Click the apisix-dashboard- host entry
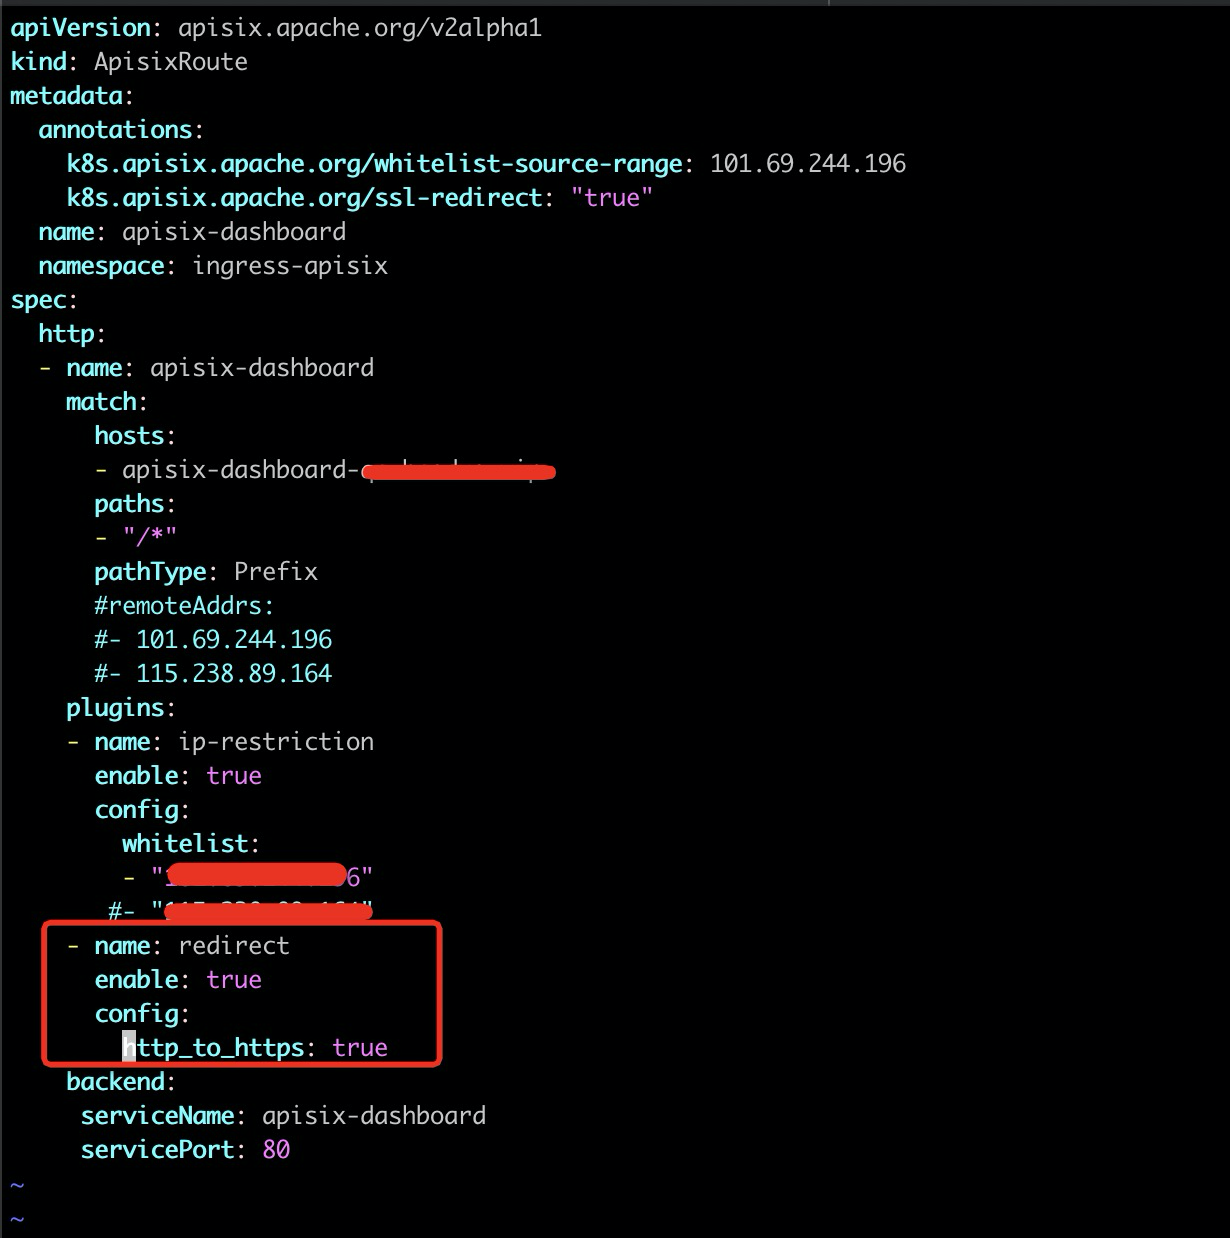Screen dimensions: 1230x1238 [x=338, y=470]
